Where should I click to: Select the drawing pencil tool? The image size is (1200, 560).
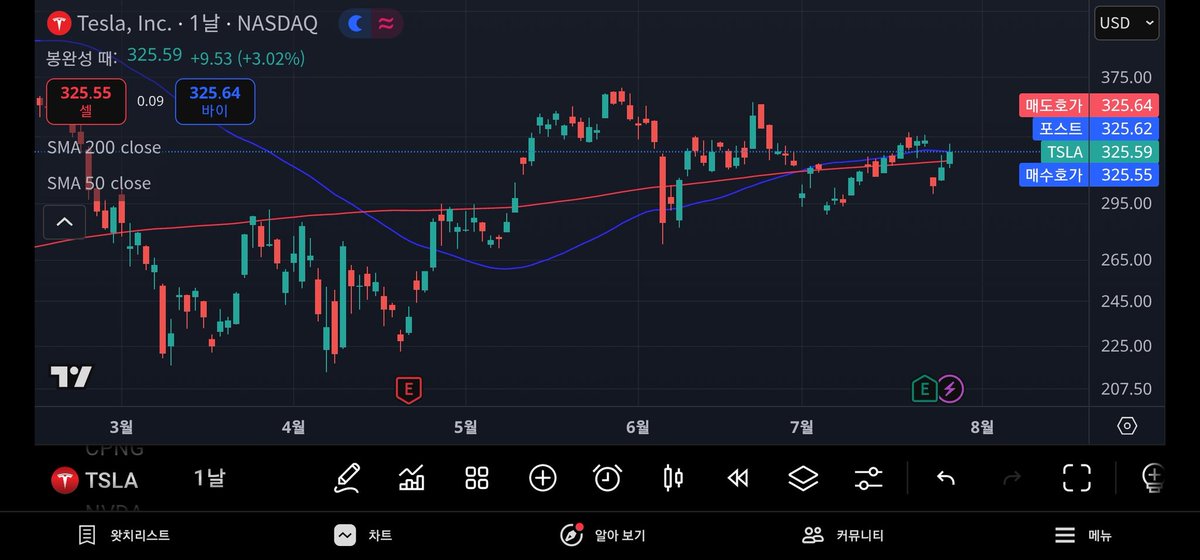347,478
